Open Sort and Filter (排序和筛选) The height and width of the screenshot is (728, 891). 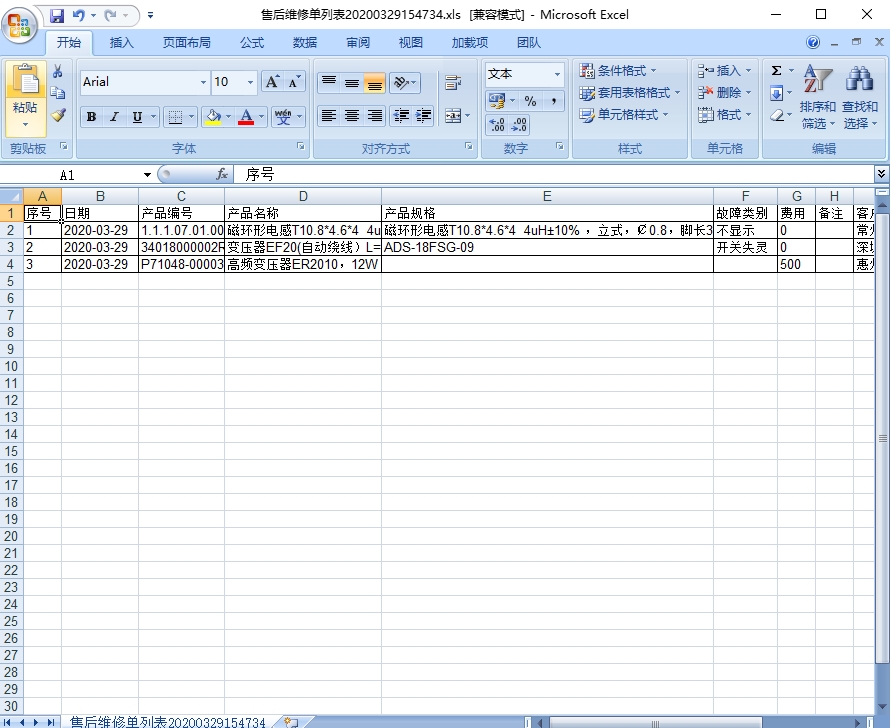pos(818,98)
